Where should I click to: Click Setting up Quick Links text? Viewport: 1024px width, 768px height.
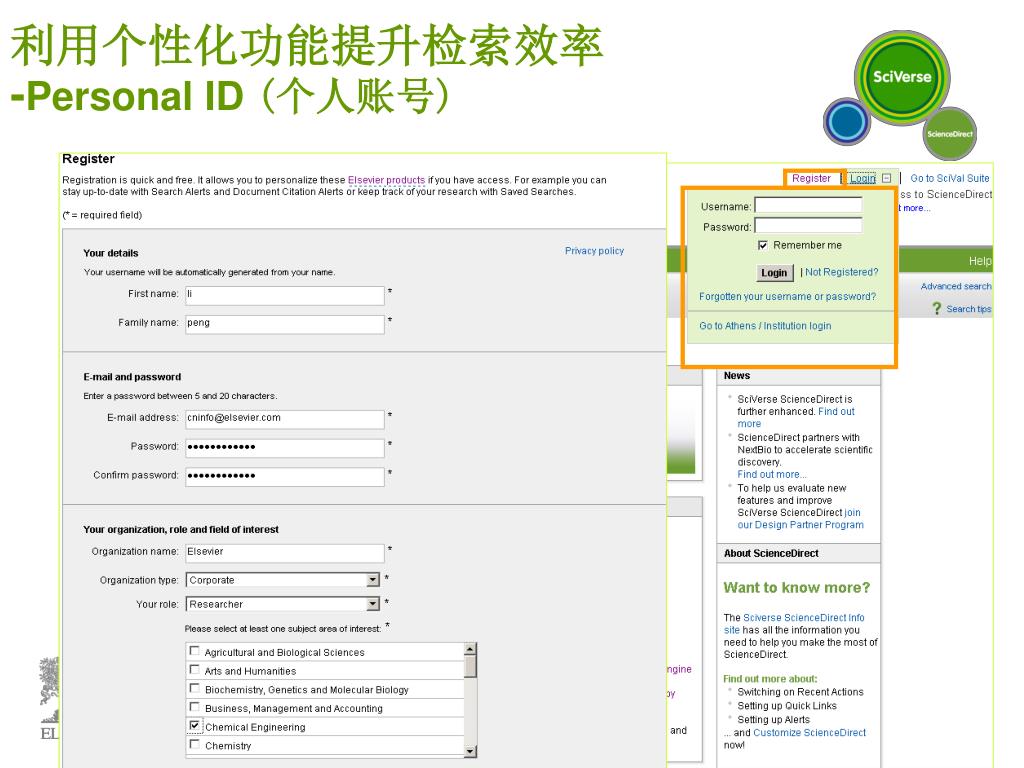point(787,706)
